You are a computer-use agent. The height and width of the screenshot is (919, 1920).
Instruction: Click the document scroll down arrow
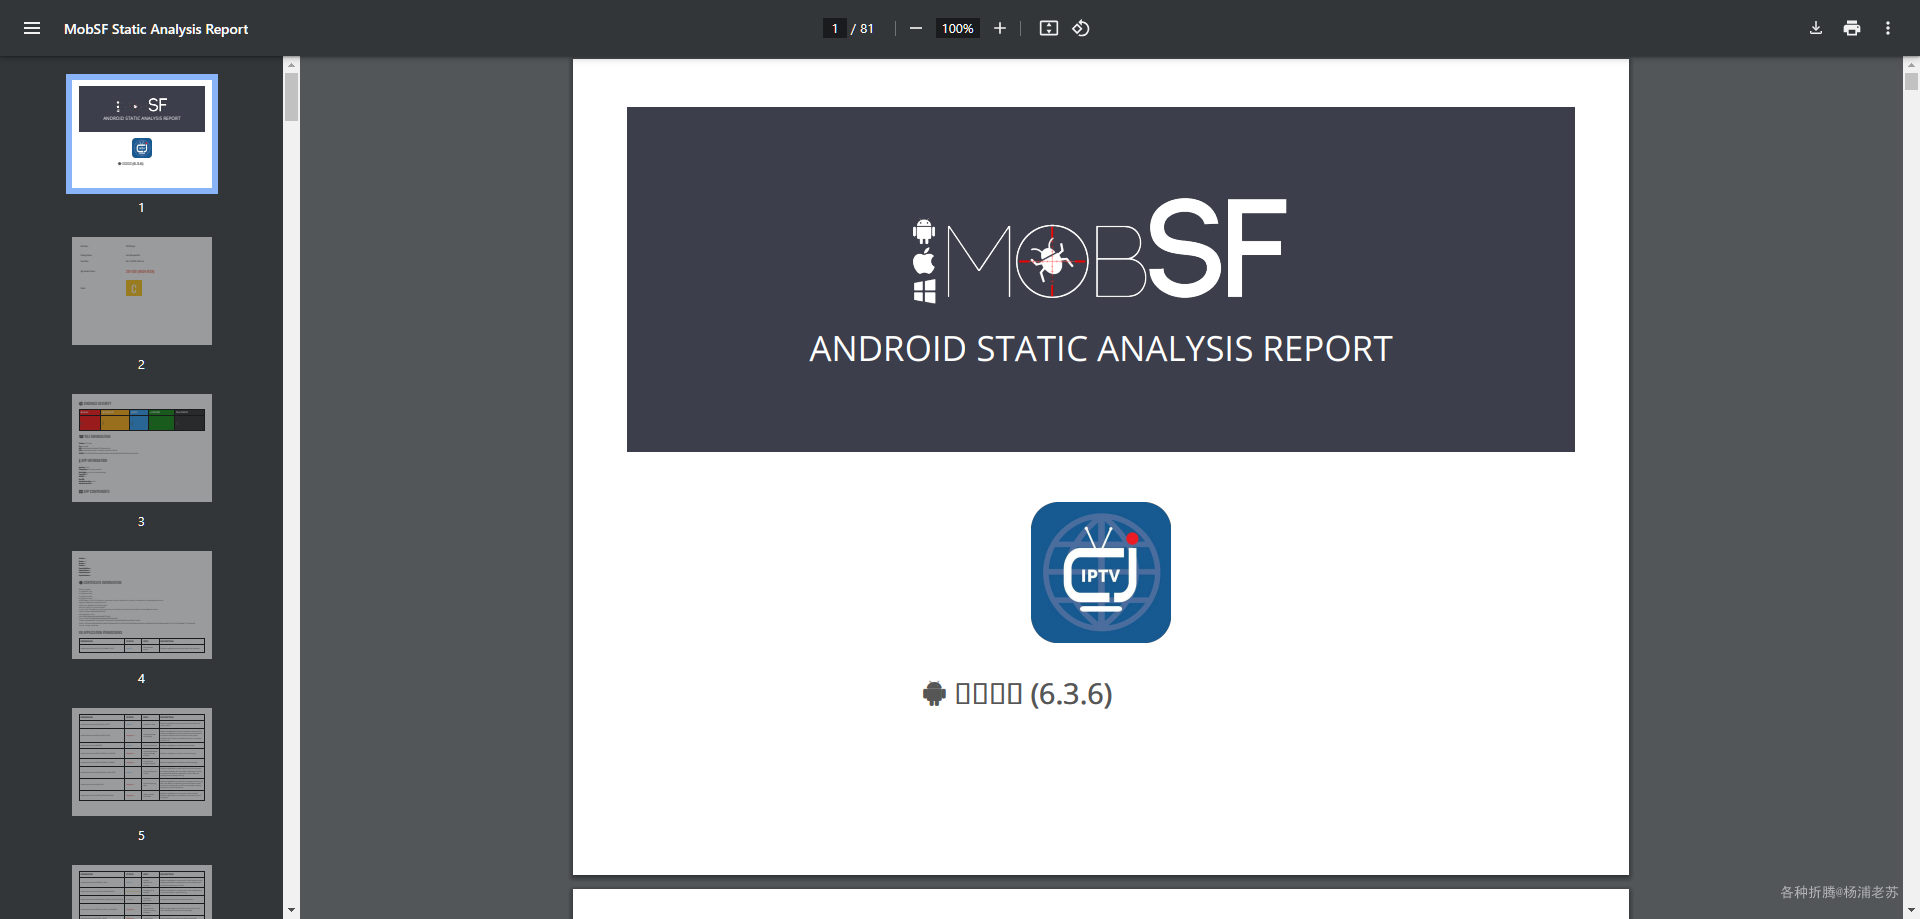(1911, 910)
